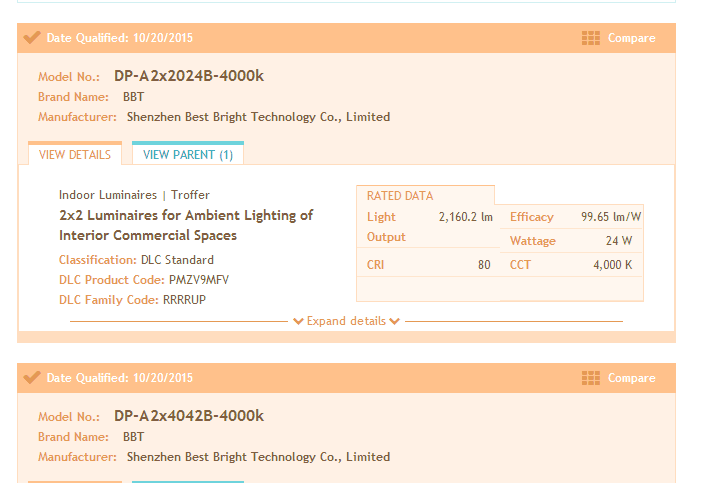Click the checkmark icon on second Date Qualified bar
The width and height of the screenshot is (709, 483).
click(x=32, y=377)
